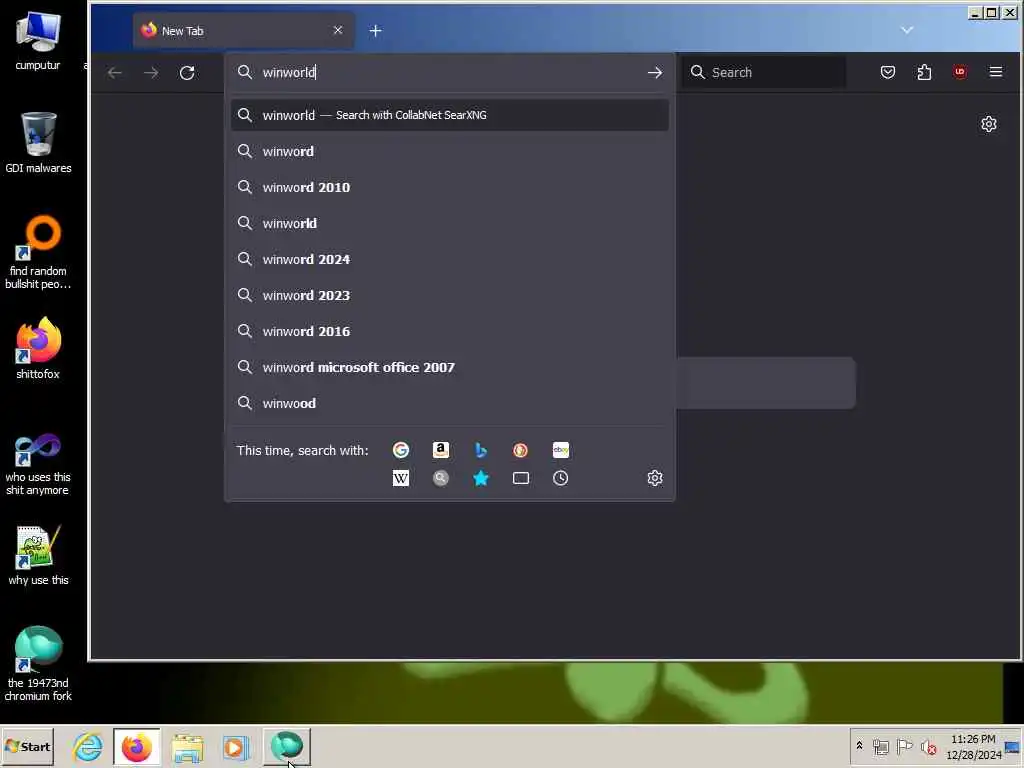The width and height of the screenshot is (1024, 768).
Task: Pick the 'winword 2016' suggestion
Action: tap(449, 331)
